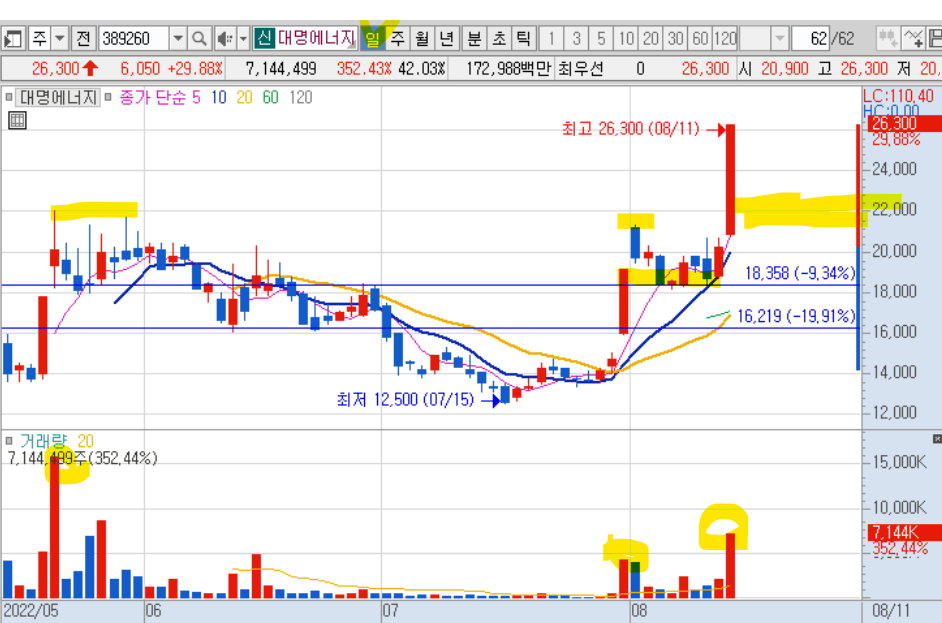Image resolution: width=942 pixels, height=623 pixels.
Task: Click the red 26,300 price tag on axis
Action: (x=905, y=124)
